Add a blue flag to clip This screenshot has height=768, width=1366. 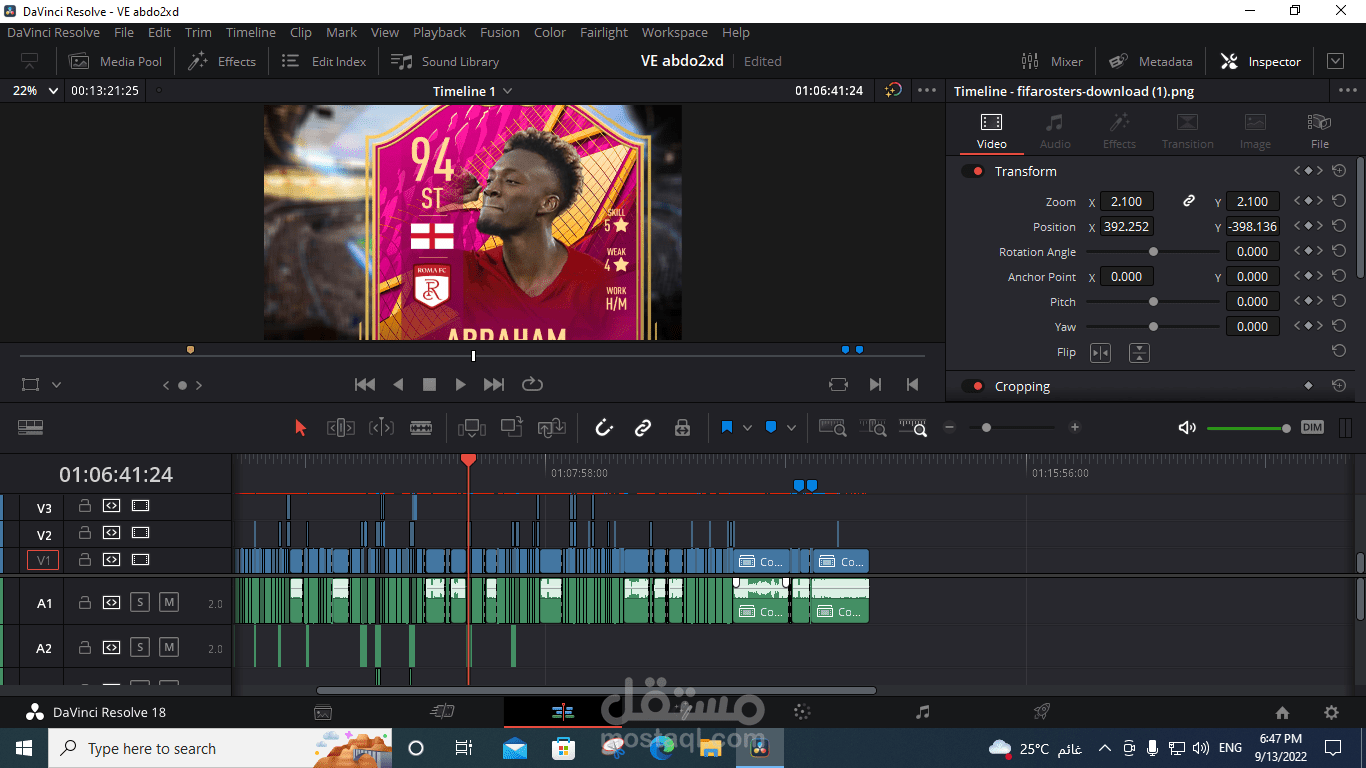click(727, 427)
